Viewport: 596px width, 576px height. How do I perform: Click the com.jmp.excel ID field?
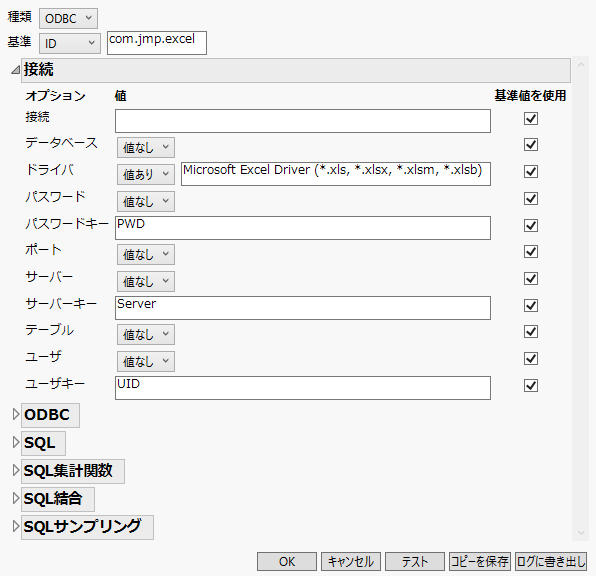pos(157,43)
